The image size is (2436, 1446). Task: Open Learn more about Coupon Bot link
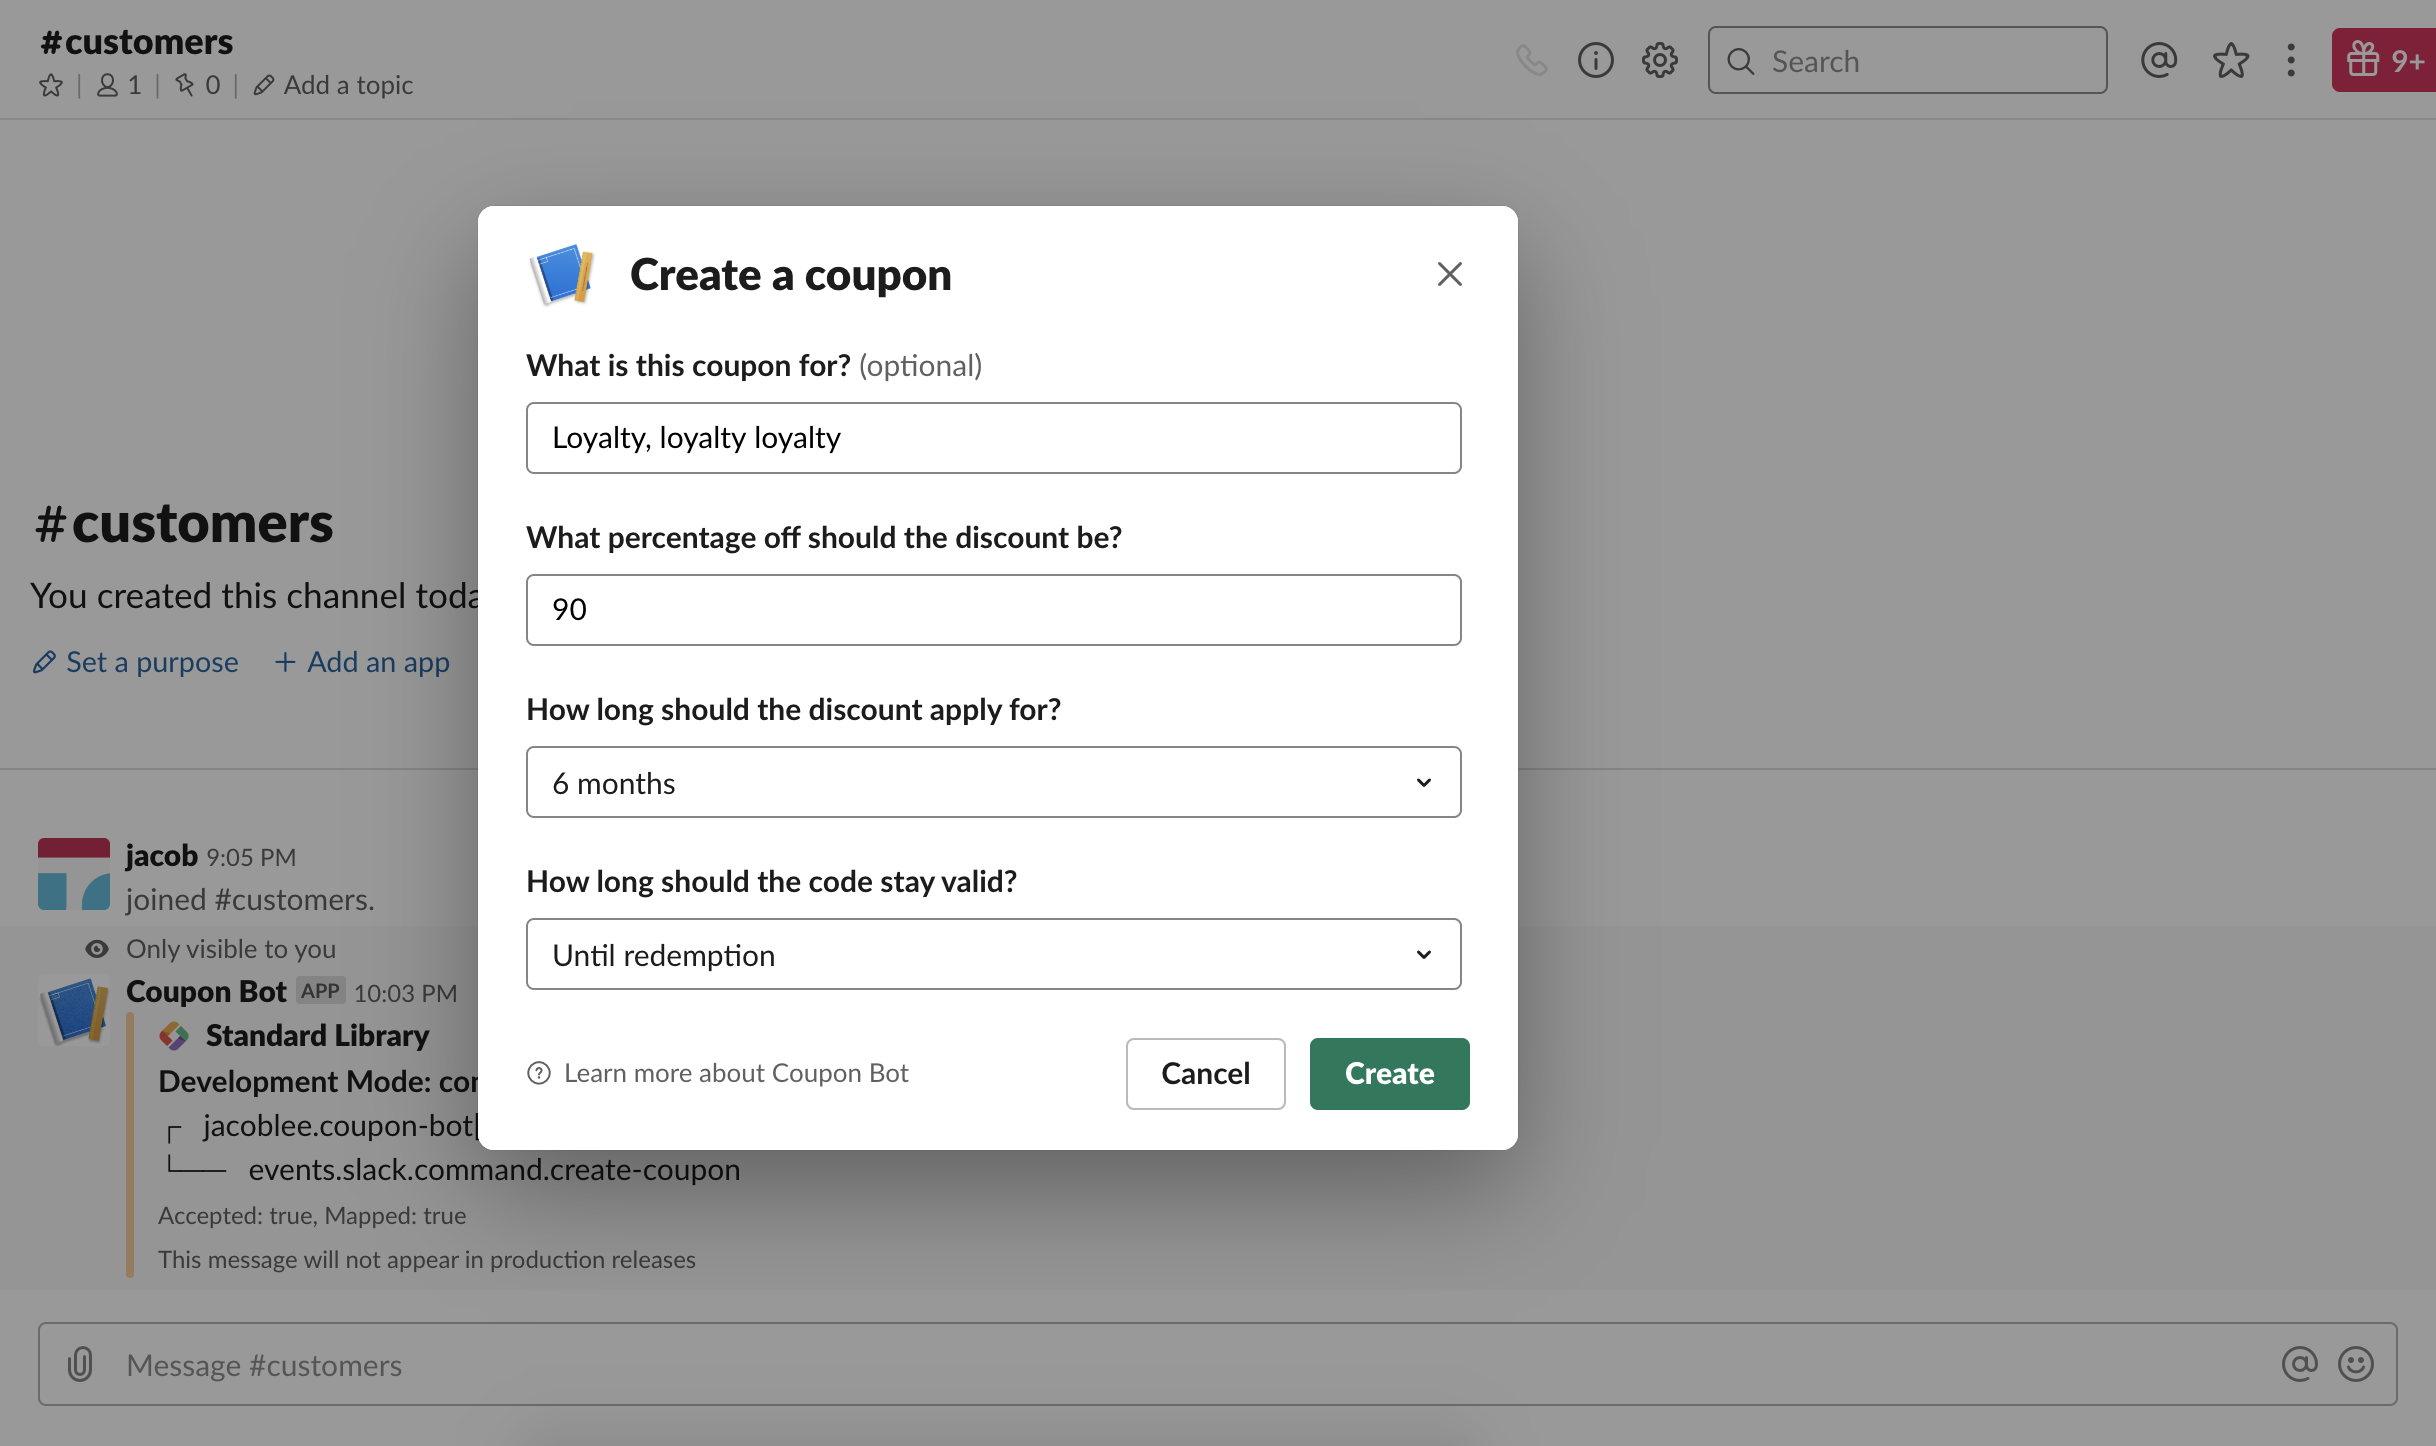pyautogui.click(x=735, y=1073)
